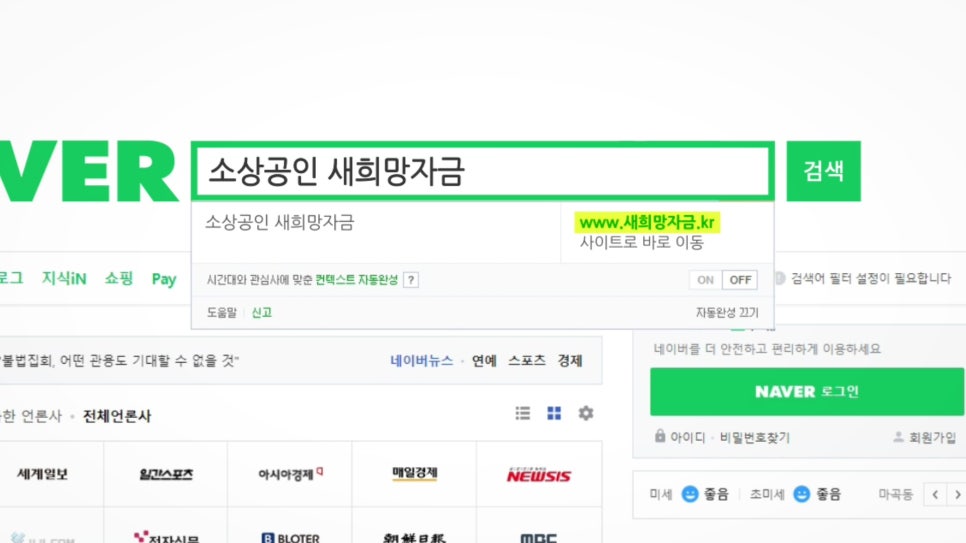Select the 소상공인 새희망자금 autocomplete suggestion

(280, 222)
